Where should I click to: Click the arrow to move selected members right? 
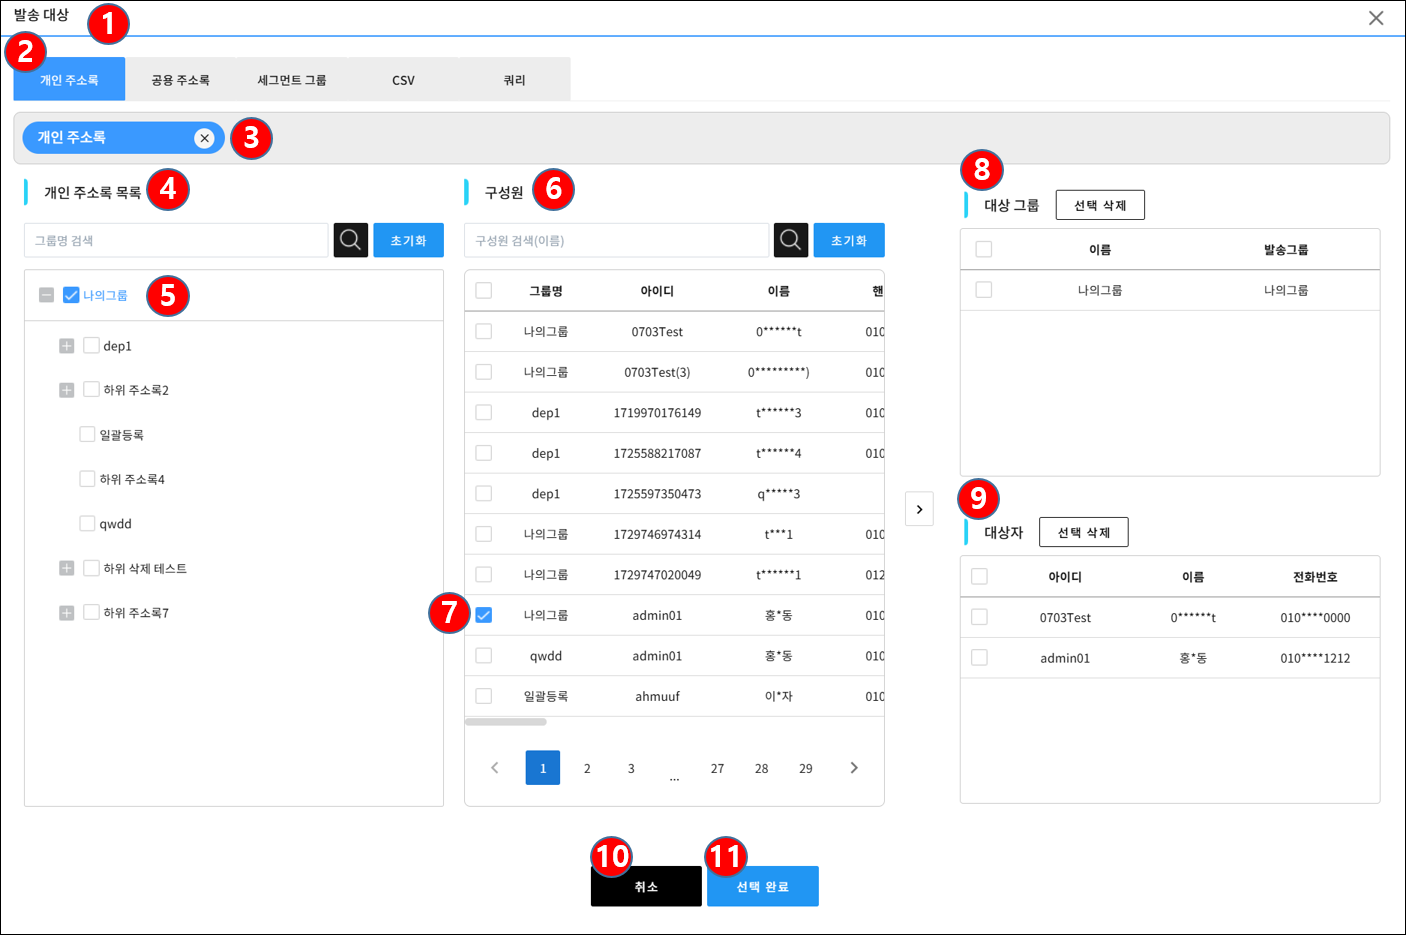tap(919, 509)
